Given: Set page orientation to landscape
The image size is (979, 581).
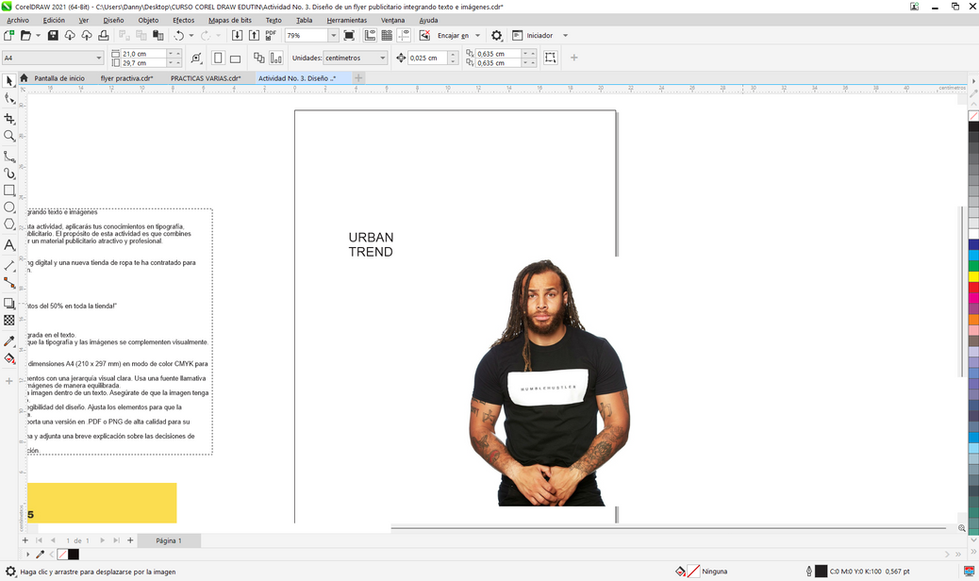Looking at the screenshot, I should pyautogui.click(x=235, y=58).
